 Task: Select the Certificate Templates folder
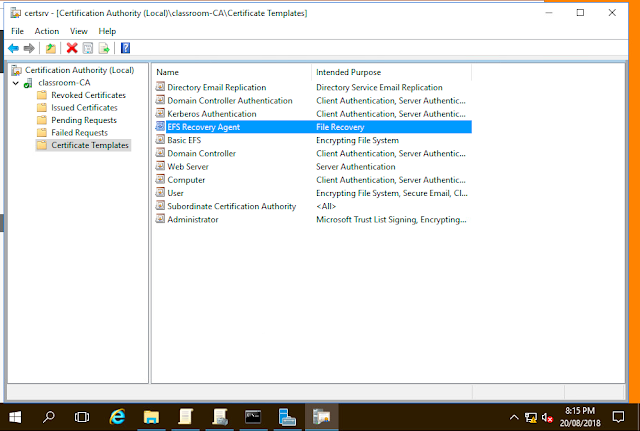click(x=90, y=145)
